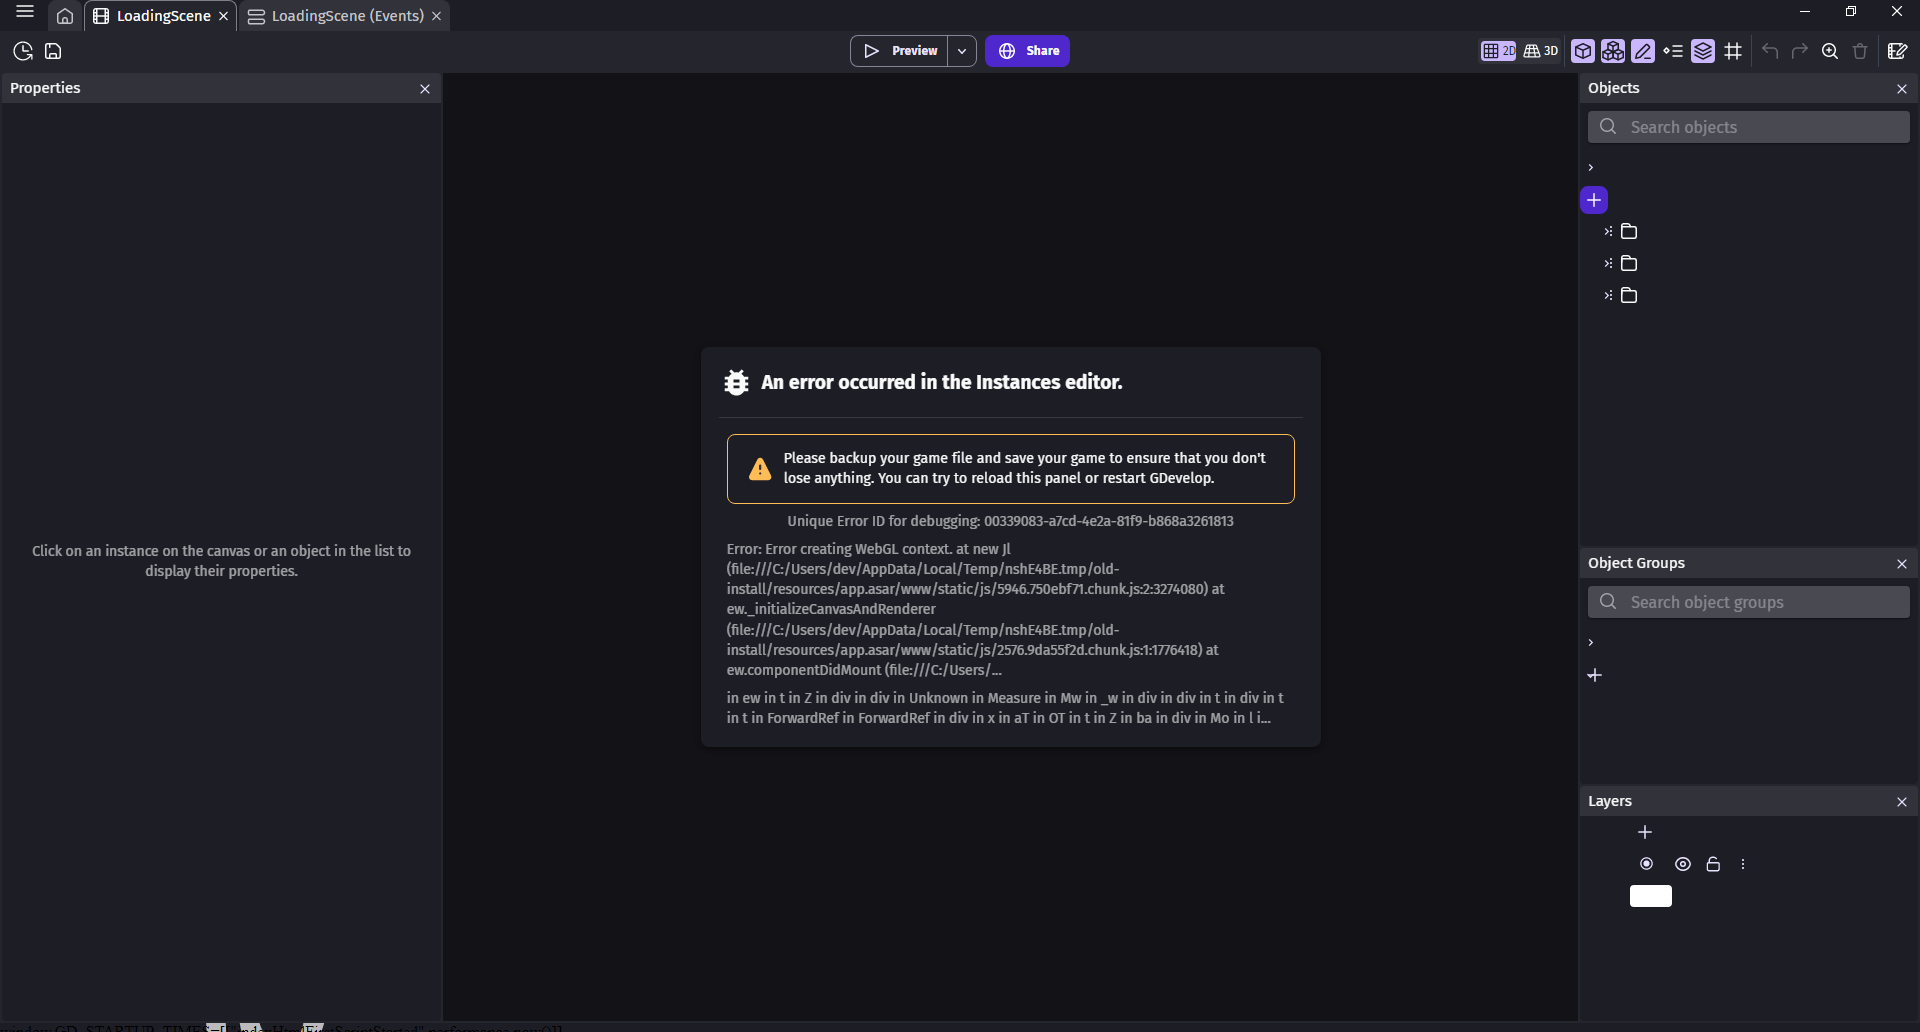Toggle the instances list panel
This screenshot has width=1920, height=1032.
[1673, 51]
